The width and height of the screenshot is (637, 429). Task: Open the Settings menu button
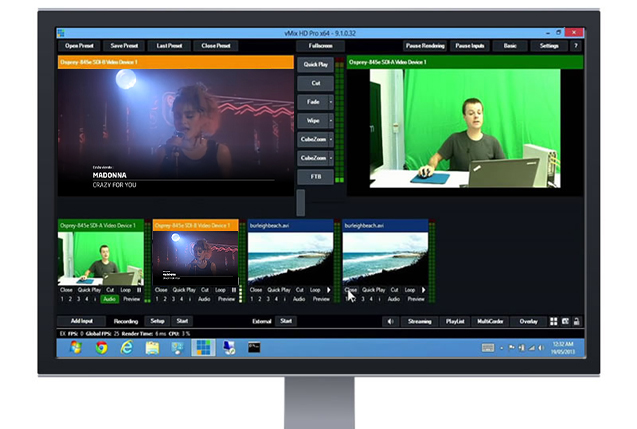pos(549,46)
